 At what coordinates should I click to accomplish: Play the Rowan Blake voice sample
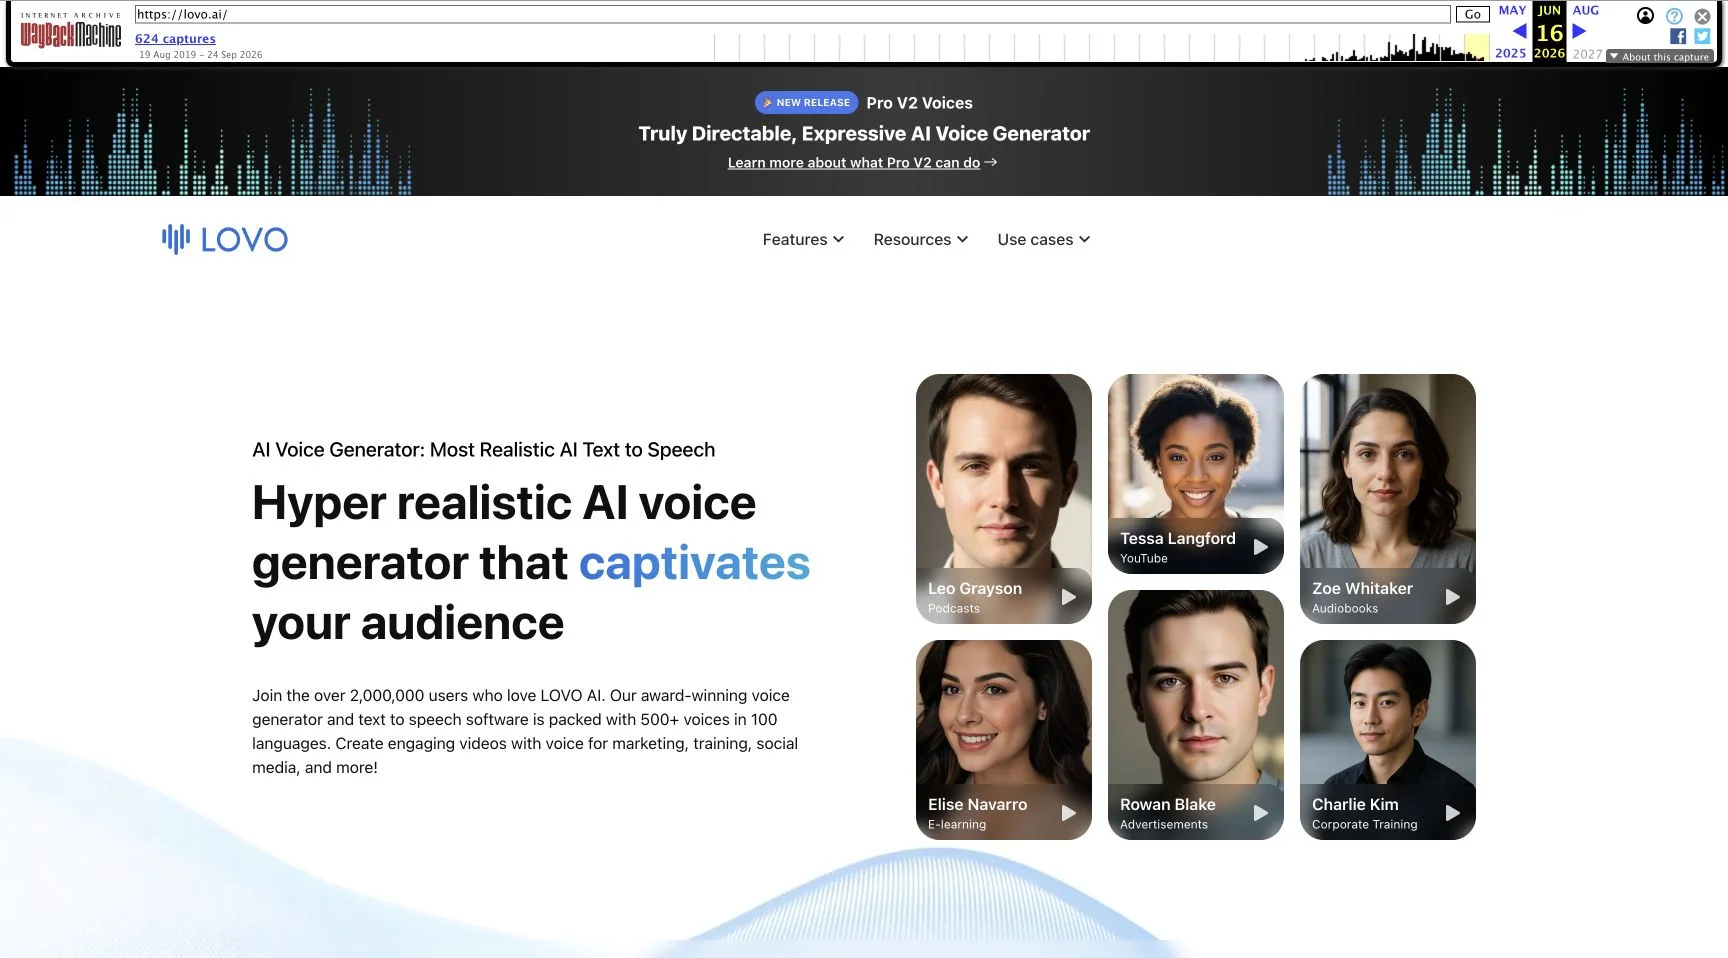[x=1261, y=813]
